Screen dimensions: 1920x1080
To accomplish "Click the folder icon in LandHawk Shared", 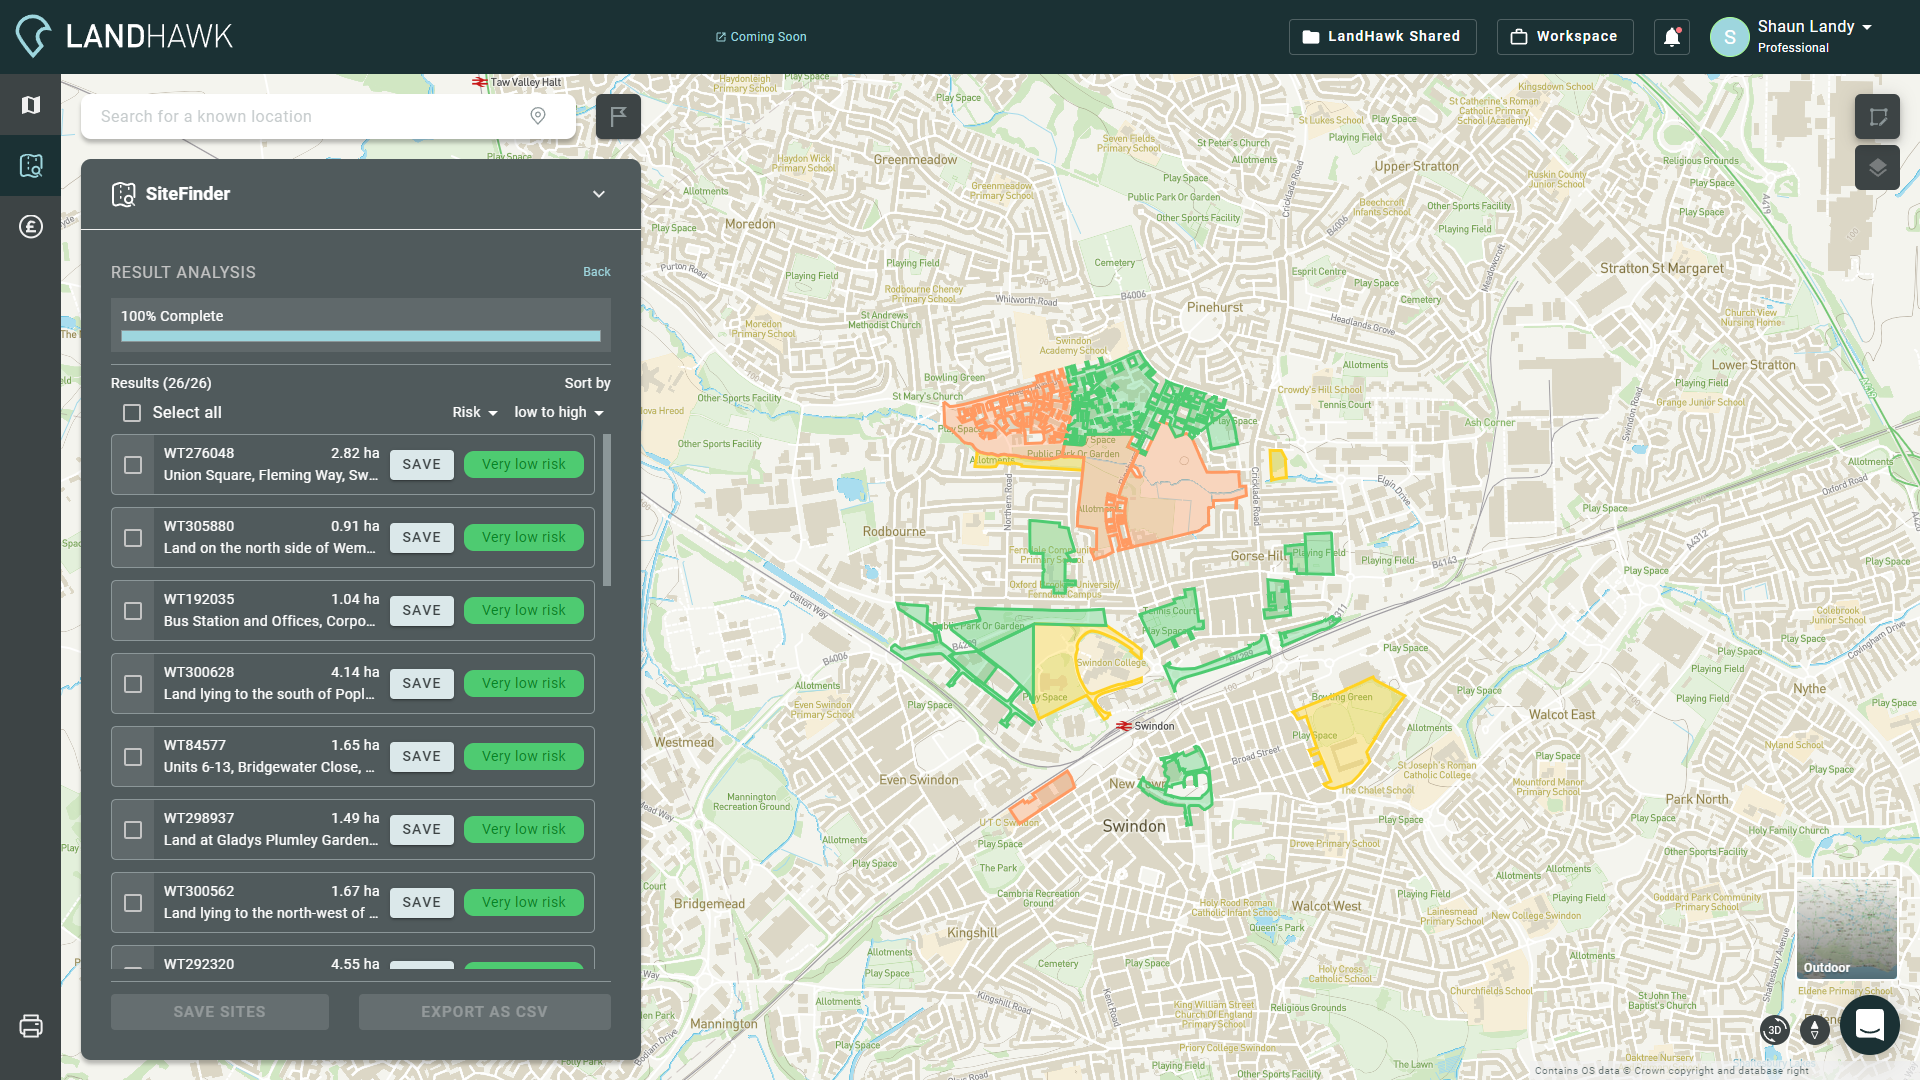I will pos(1310,37).
